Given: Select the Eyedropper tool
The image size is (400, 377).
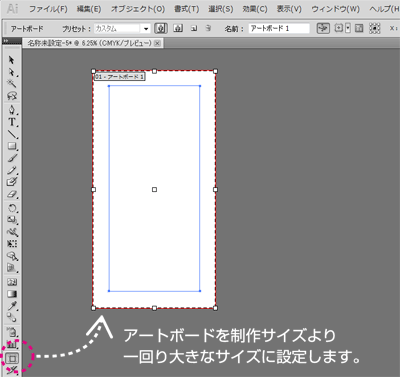Looking at the screenshot, I should pos(12,306).
